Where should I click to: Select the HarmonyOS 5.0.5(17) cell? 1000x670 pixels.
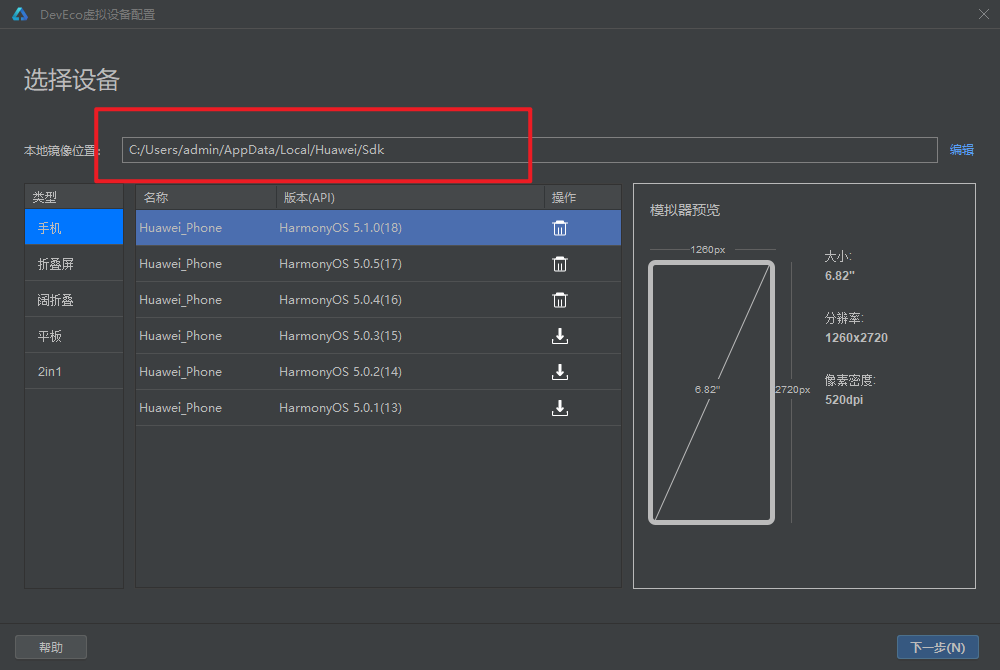coord(341,264)
